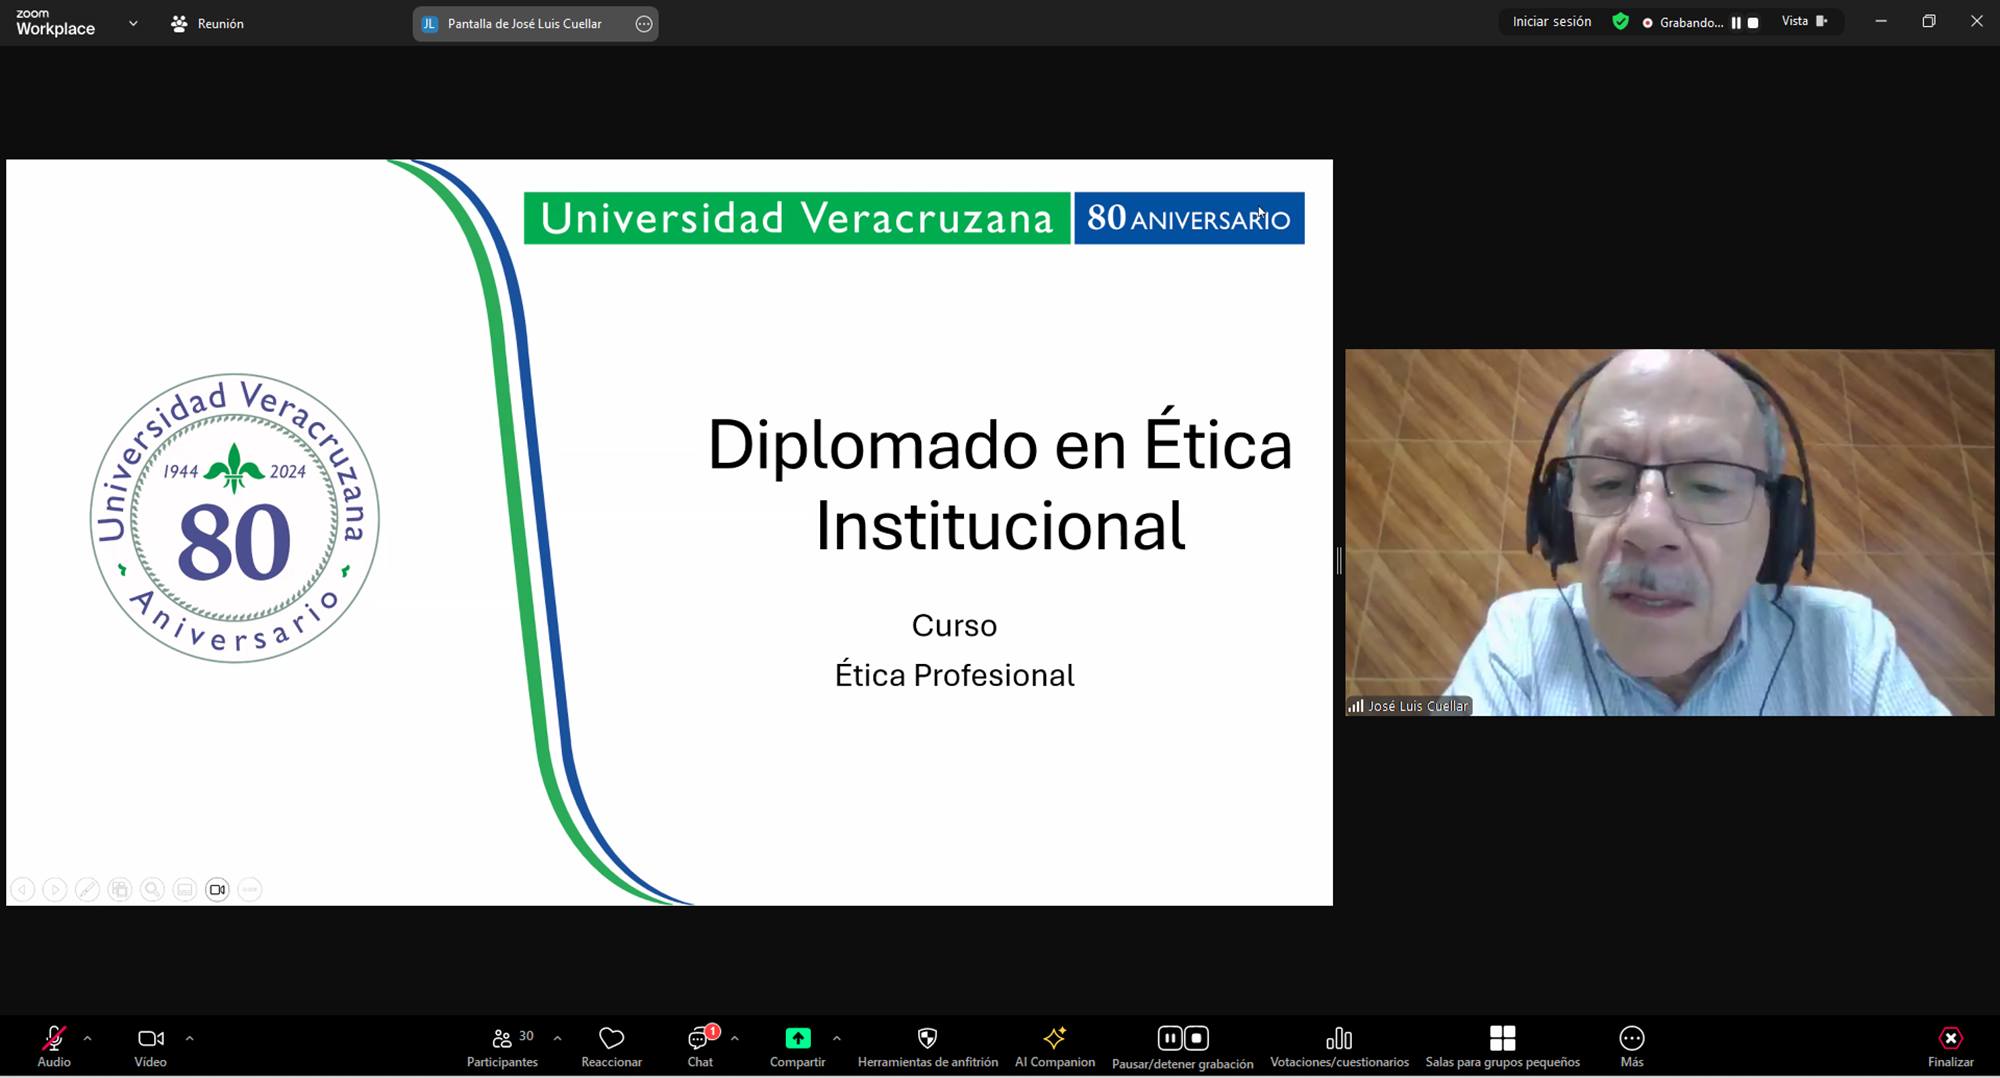Image resolution: width=2000 pixels, height=1078 pixels.
Task: Click Iniciar sesión
Action: coord(1551,21)
